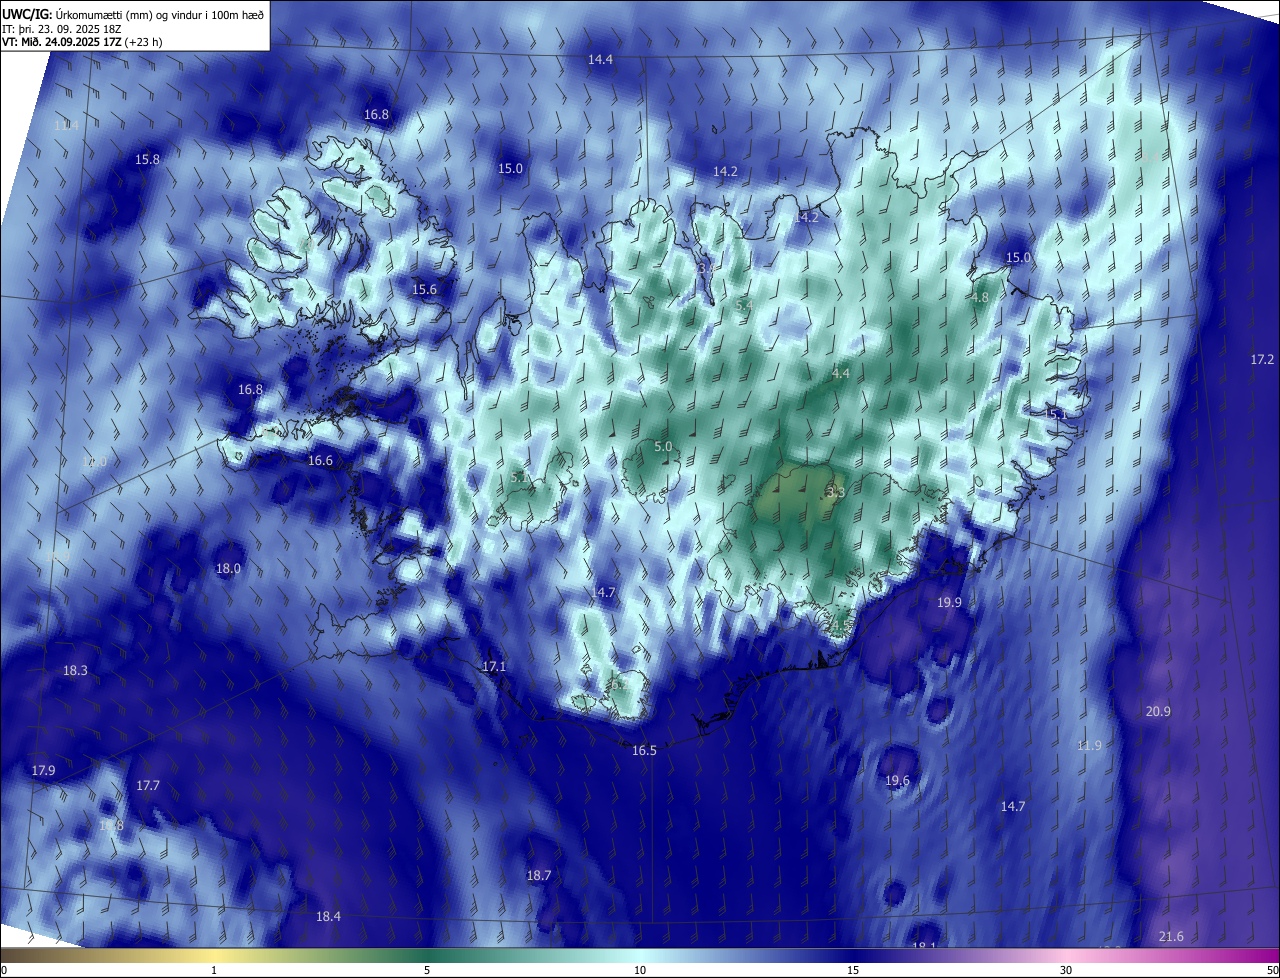Click the 4.4 value on the map
1280x978 pixels.
click(840, 374)
